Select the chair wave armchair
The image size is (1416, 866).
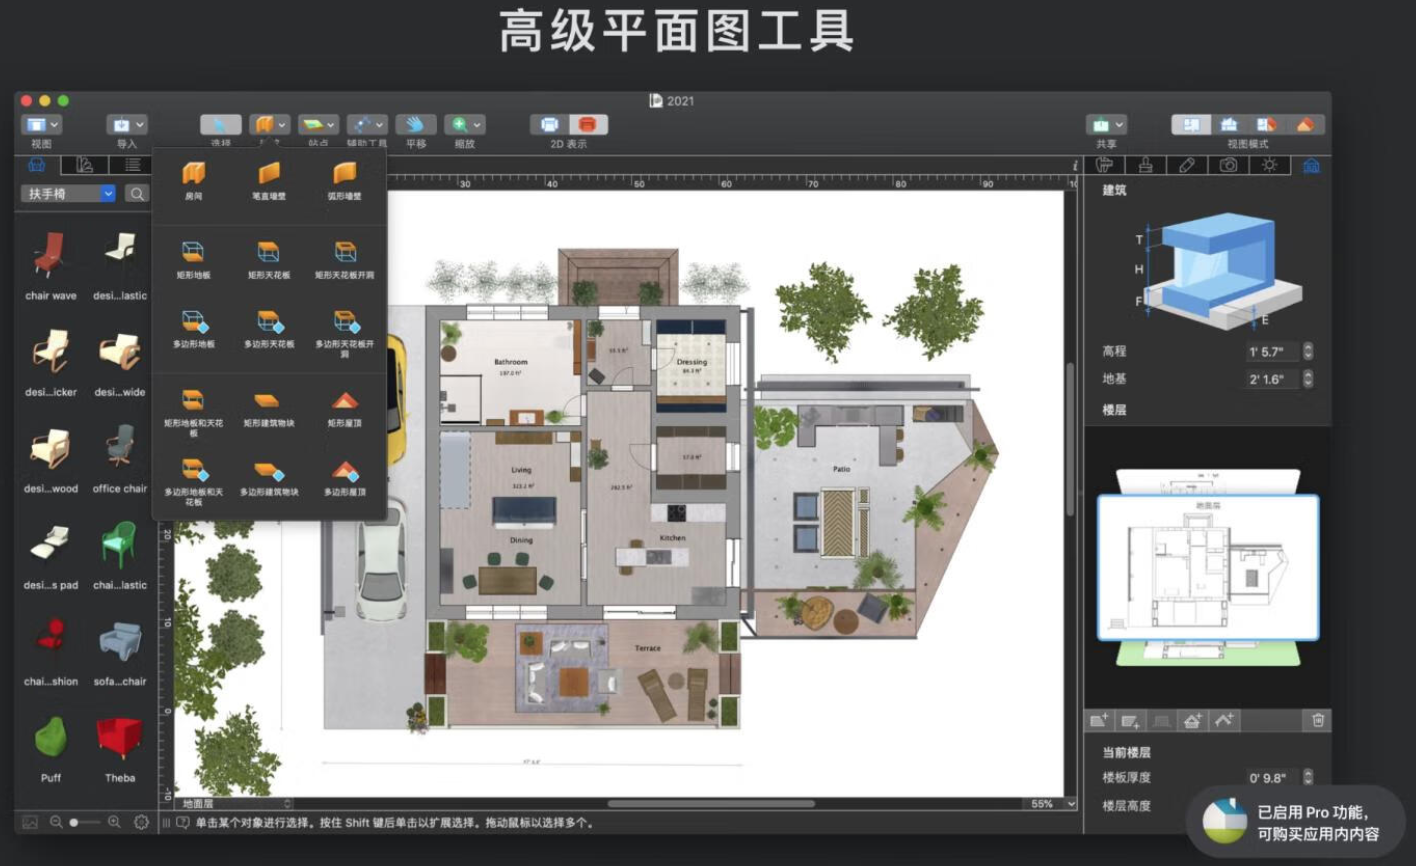coord(50,264)
